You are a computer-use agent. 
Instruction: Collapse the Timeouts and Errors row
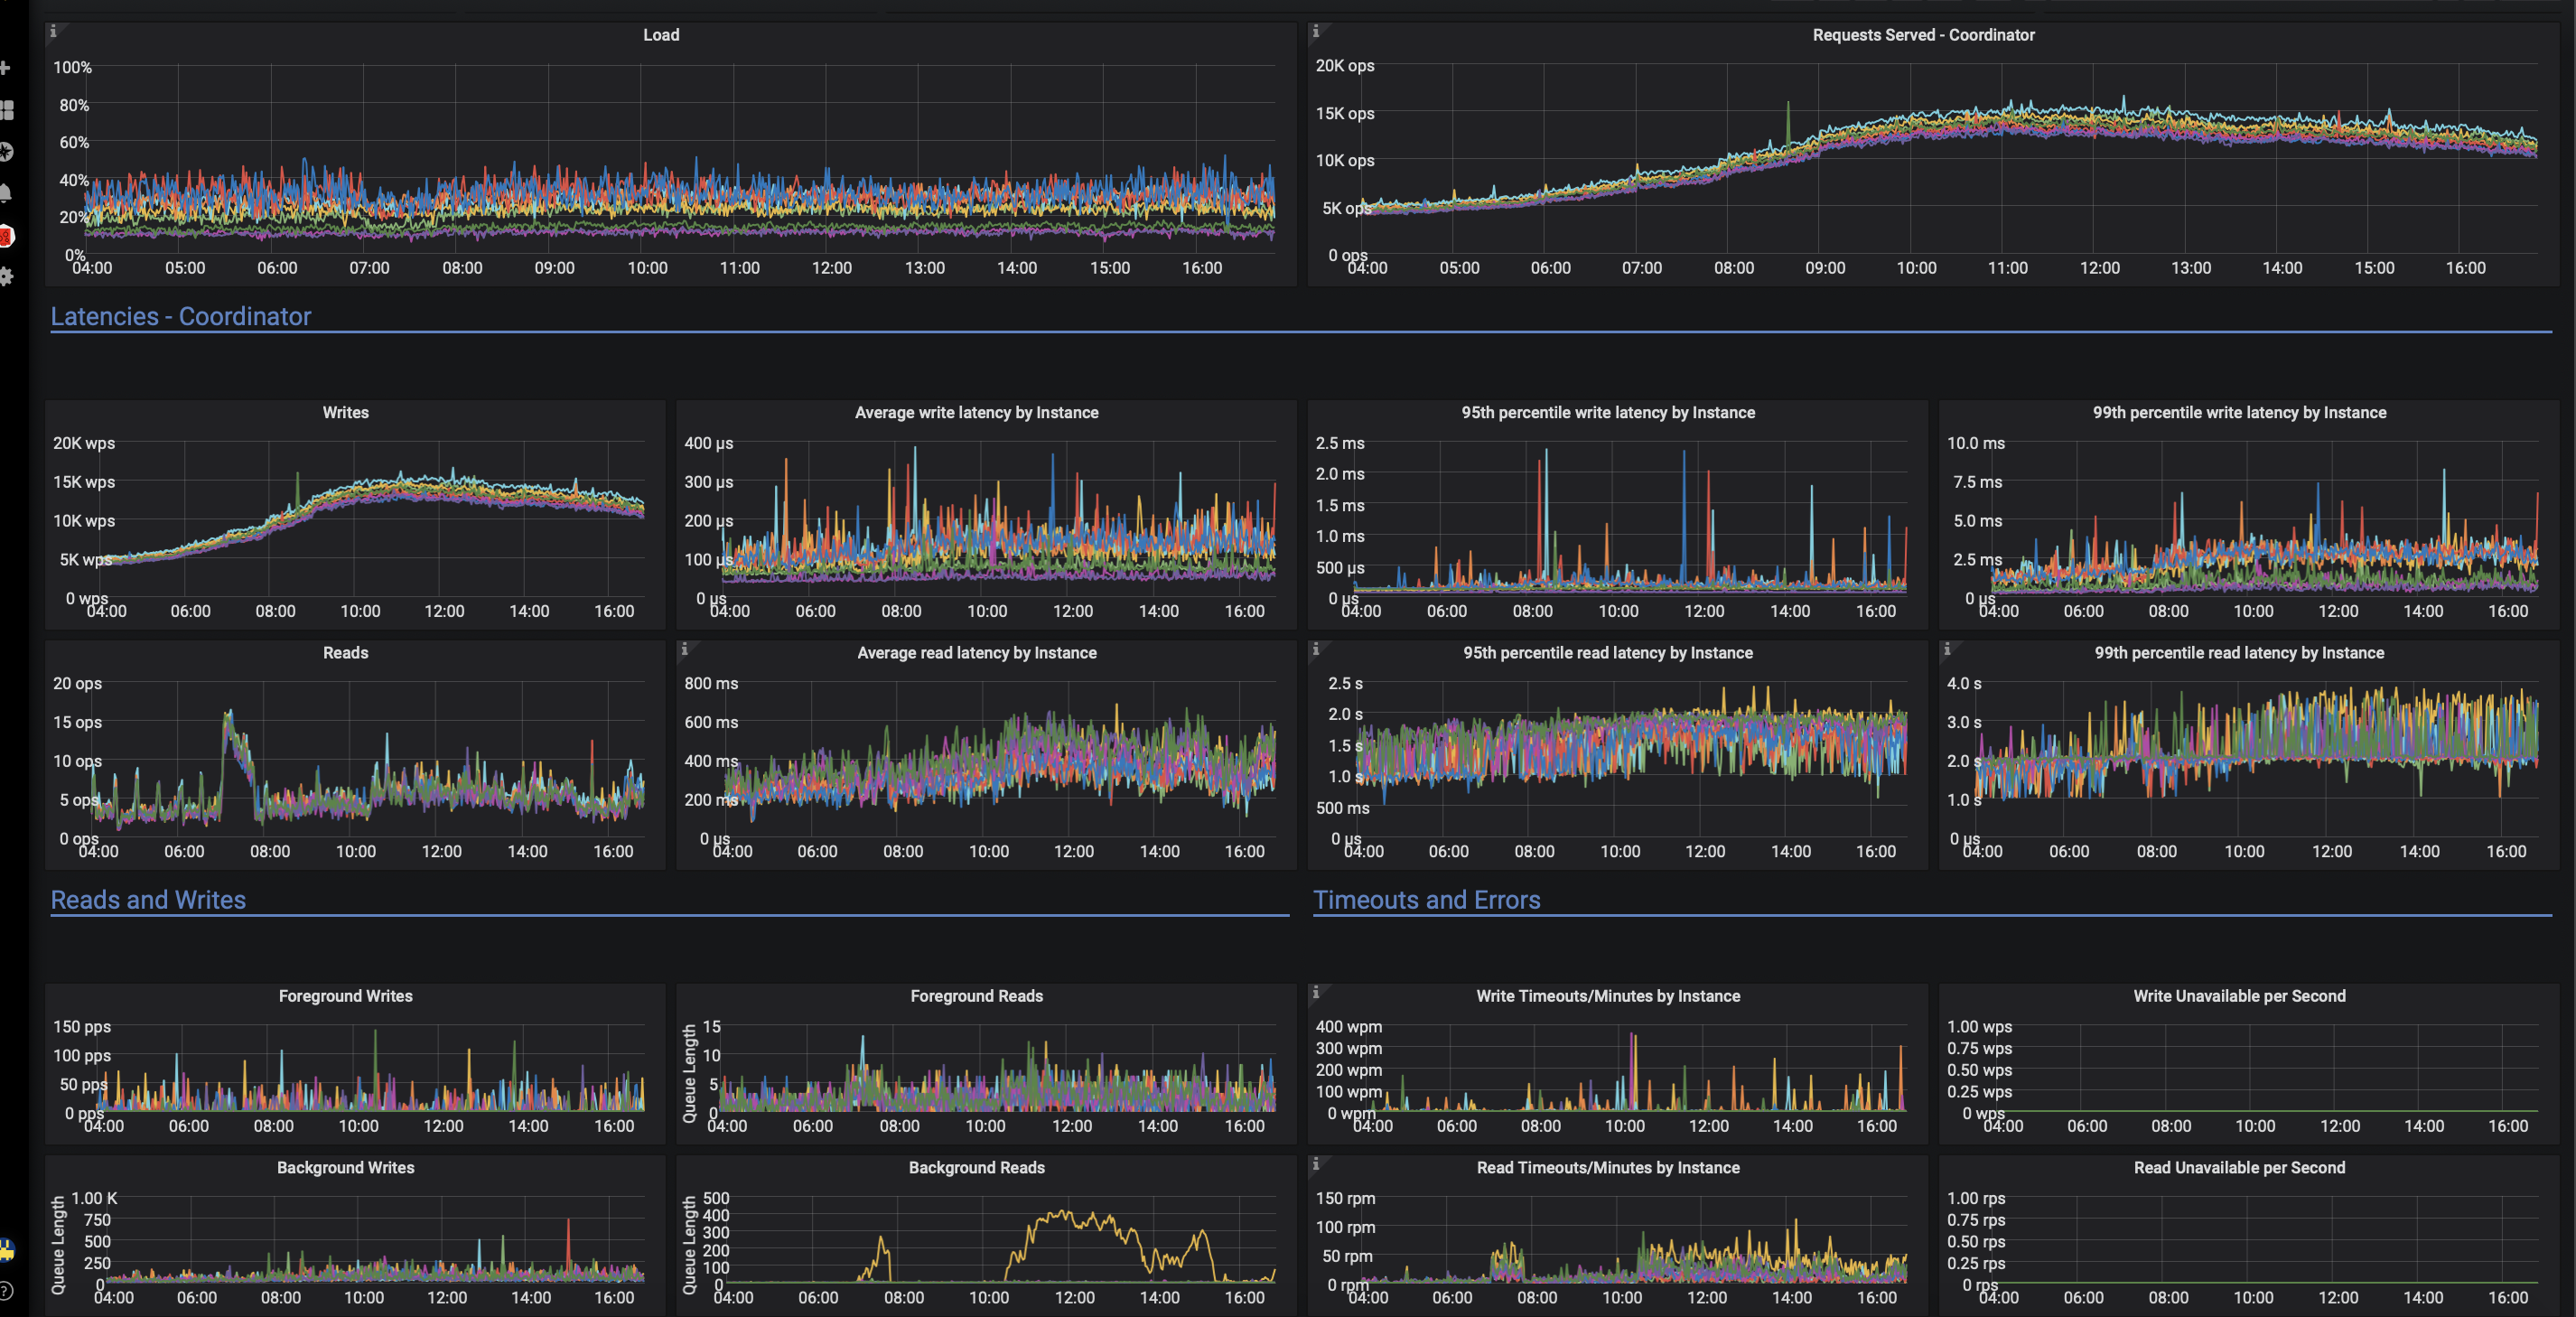pos(1426,900)
